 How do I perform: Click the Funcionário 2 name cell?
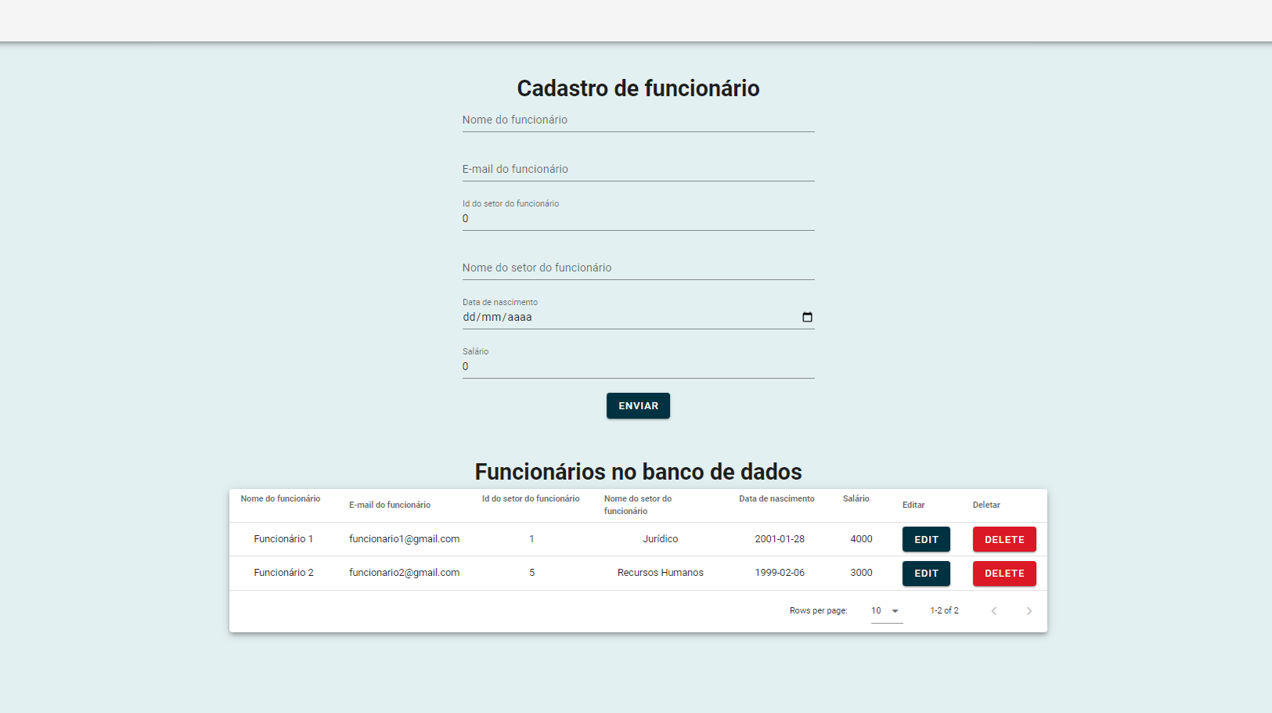[283, 573]
